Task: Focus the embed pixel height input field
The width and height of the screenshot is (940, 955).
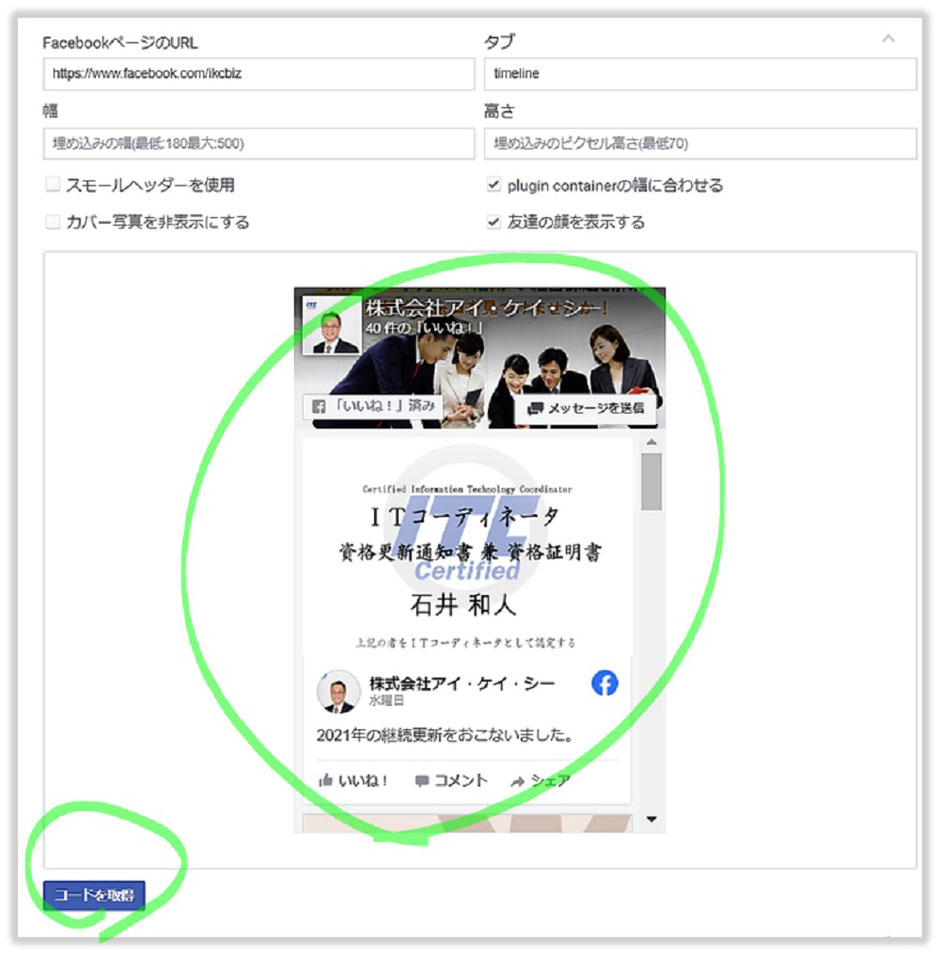Action: point(700,144)
